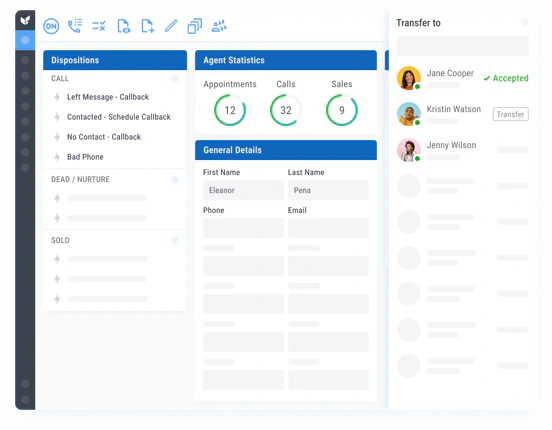Click the Agent Statistics panel header
552x430 pixels.
(x=286, y=60)
